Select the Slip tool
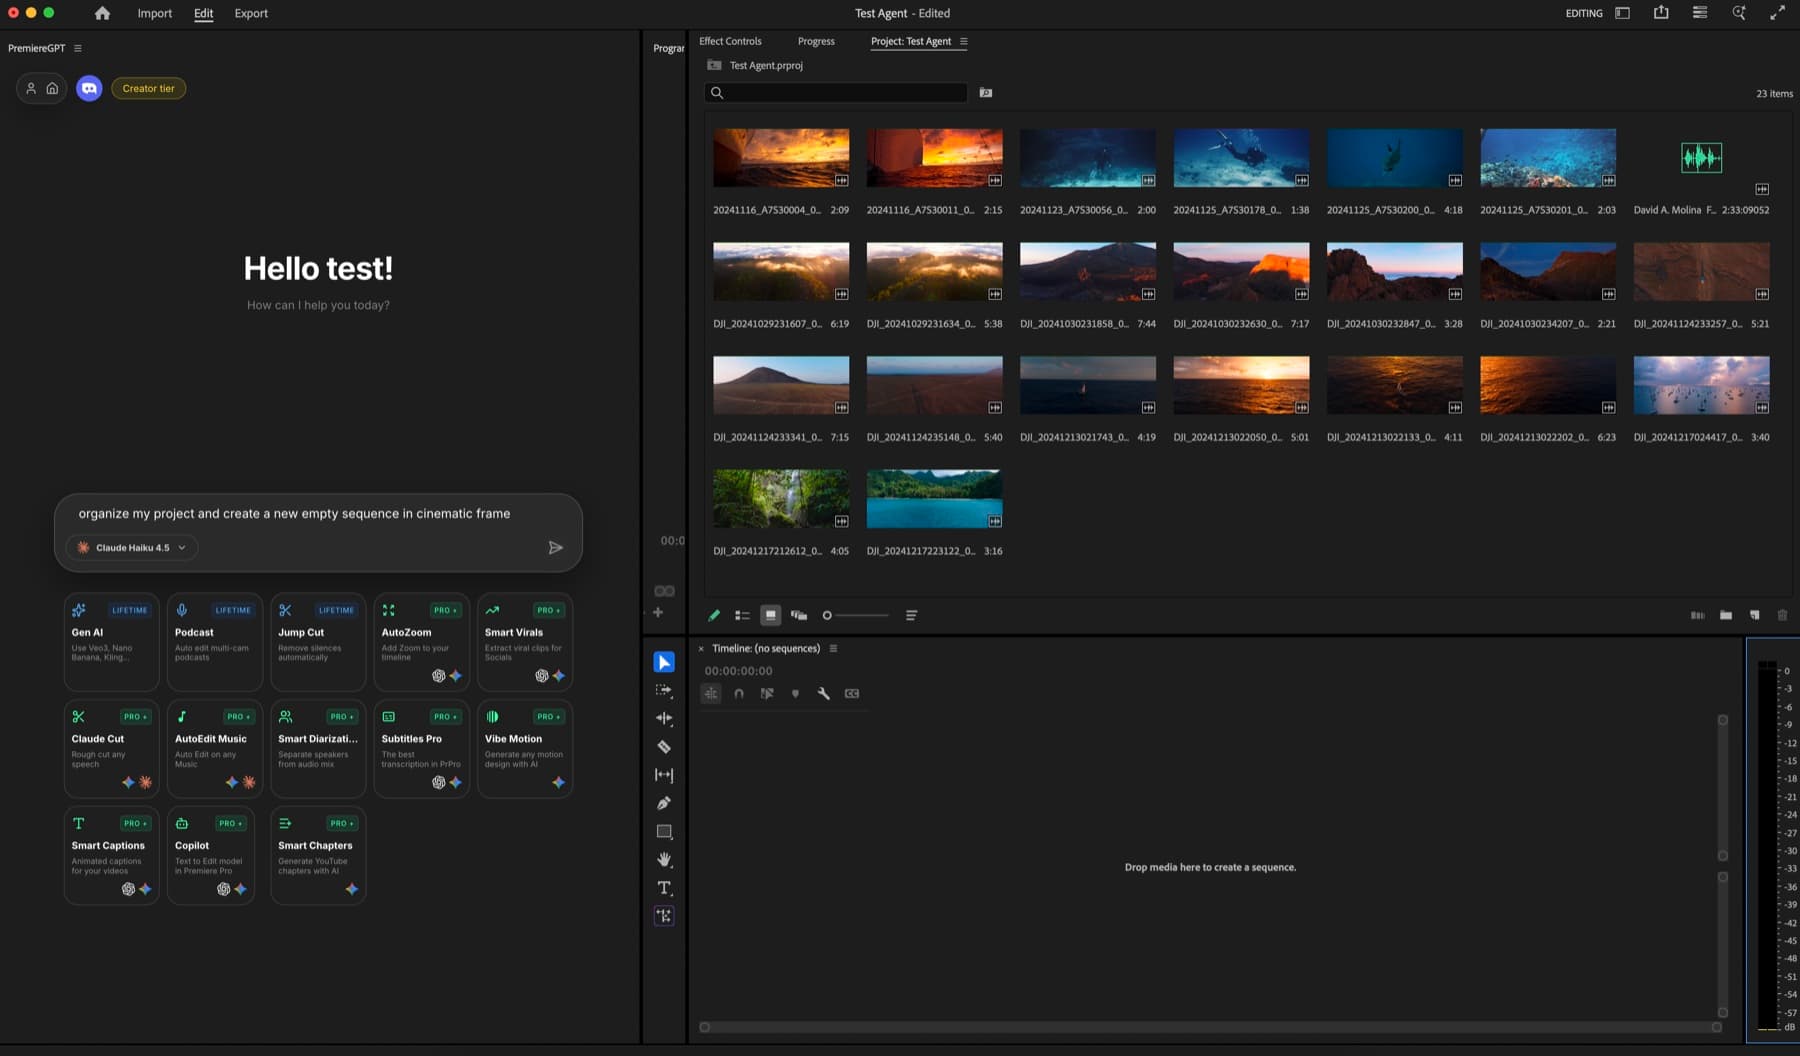1800x1056 pixels. 664,774
